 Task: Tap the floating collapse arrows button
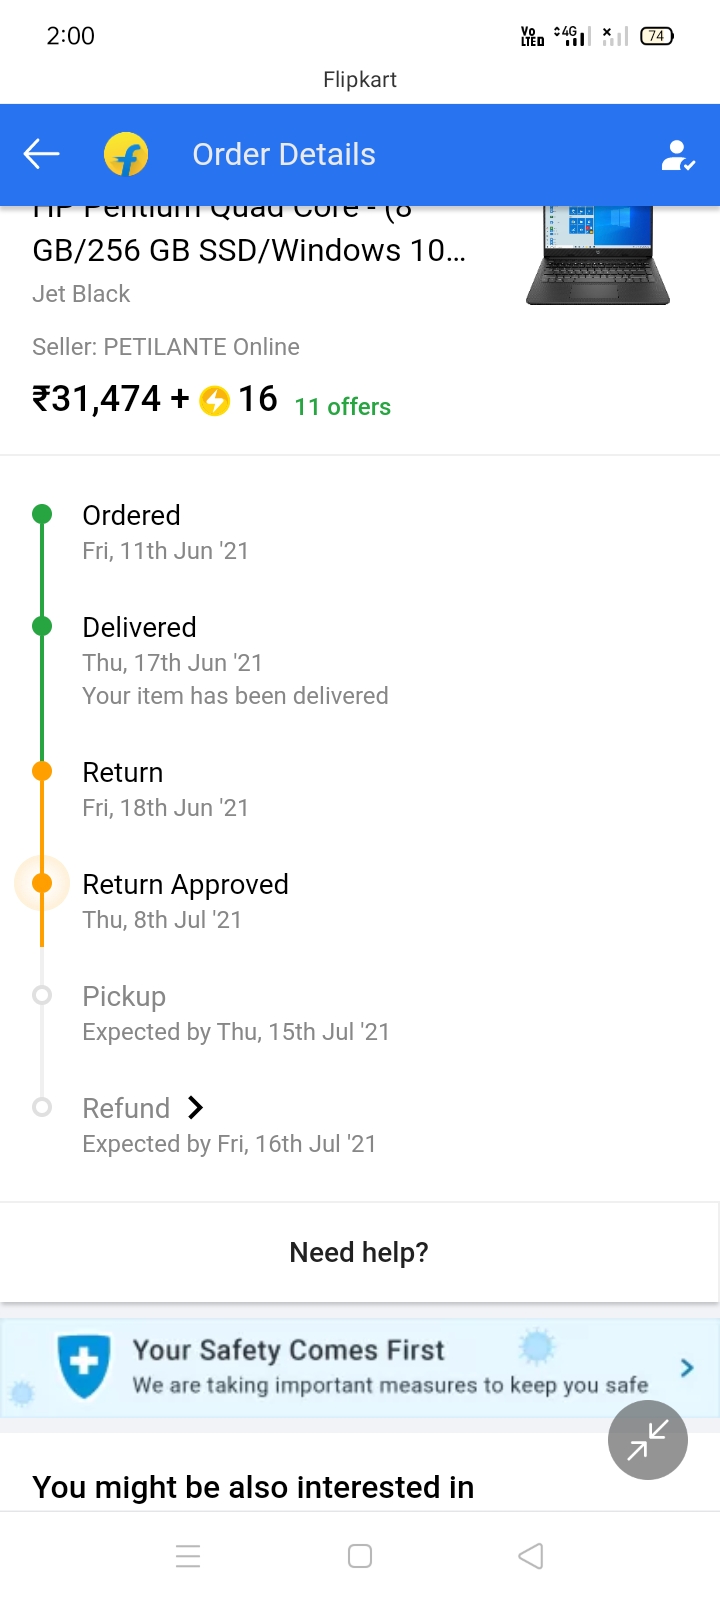(x=647, y=1440)
